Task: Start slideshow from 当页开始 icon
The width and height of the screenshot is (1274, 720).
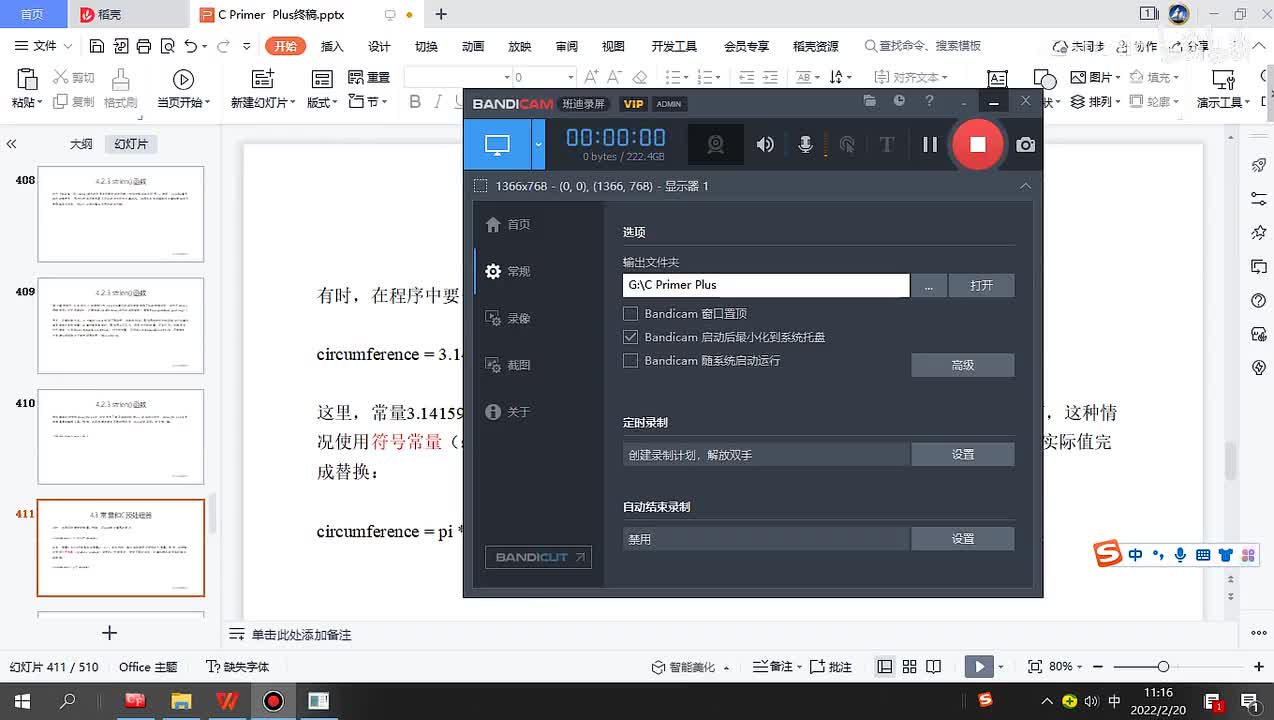Action: (183, 80)
